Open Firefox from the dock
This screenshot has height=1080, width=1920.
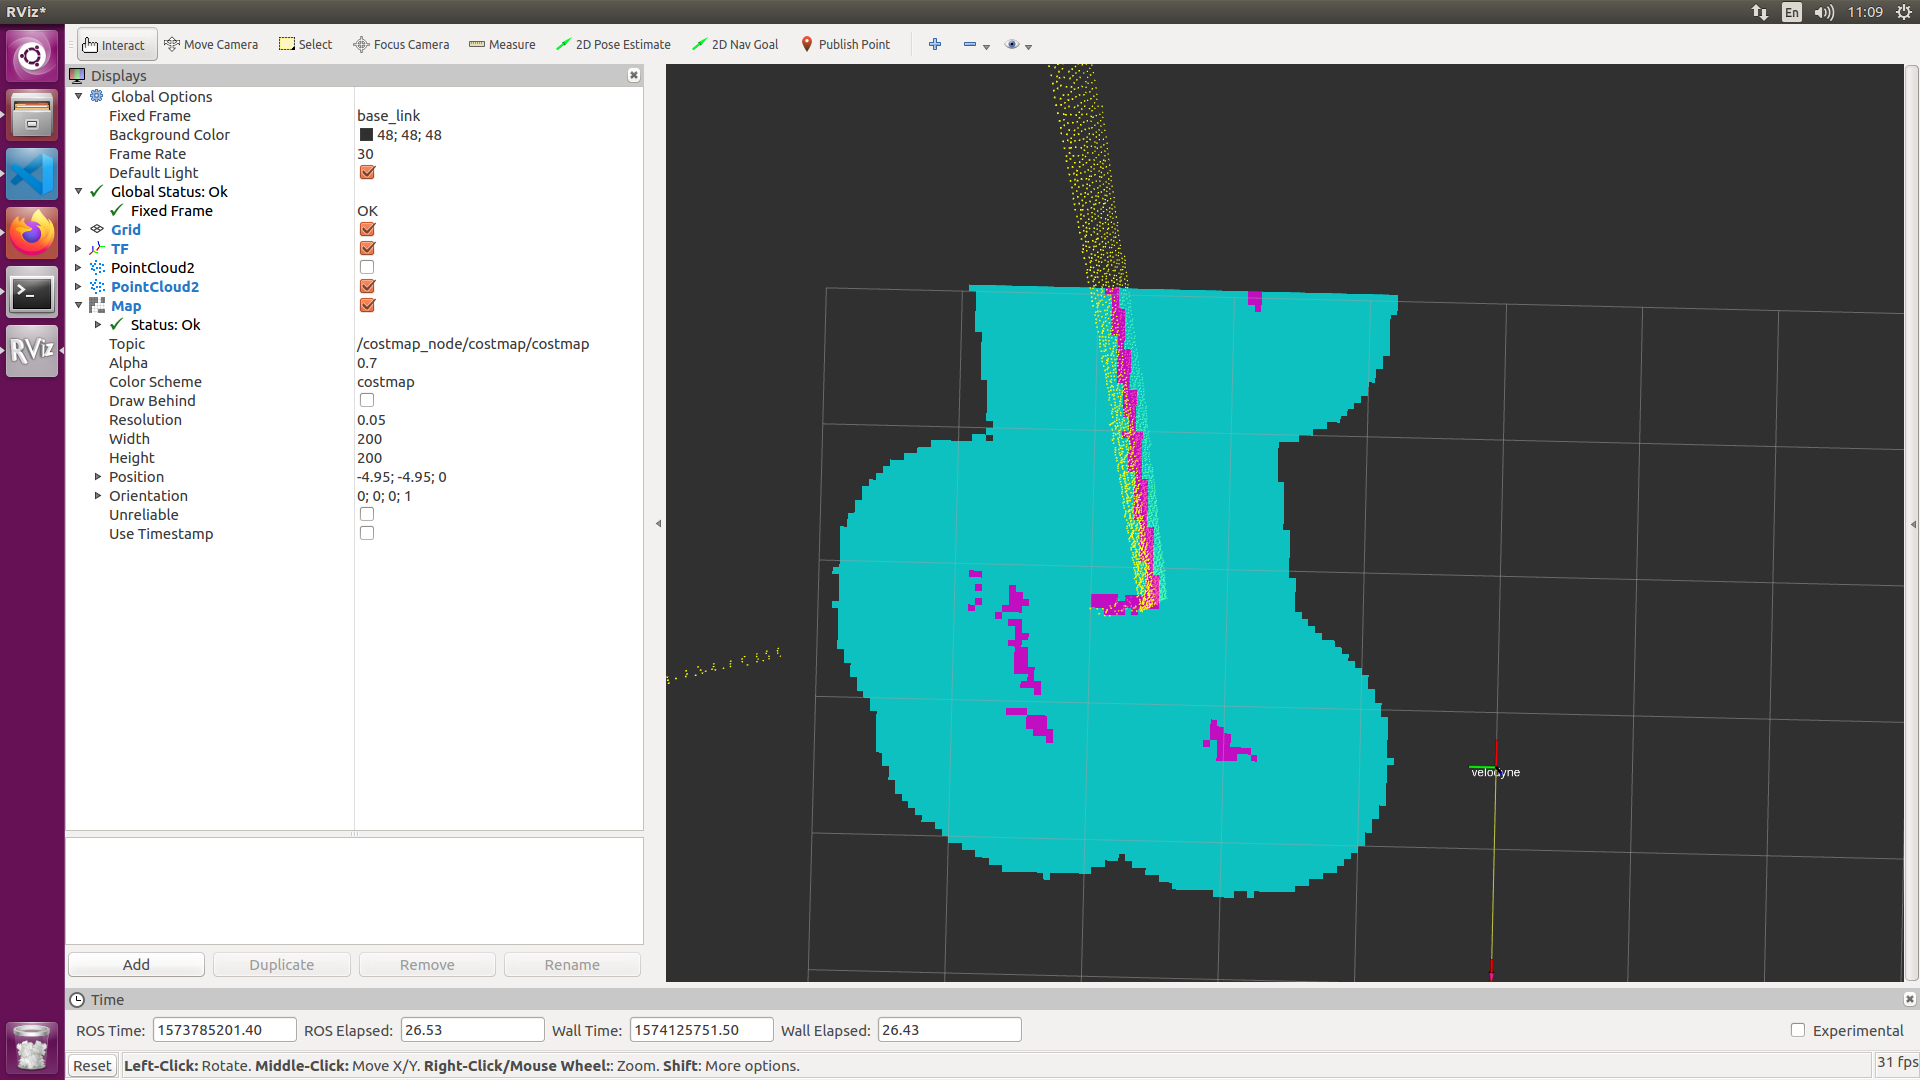click(32, 233)
